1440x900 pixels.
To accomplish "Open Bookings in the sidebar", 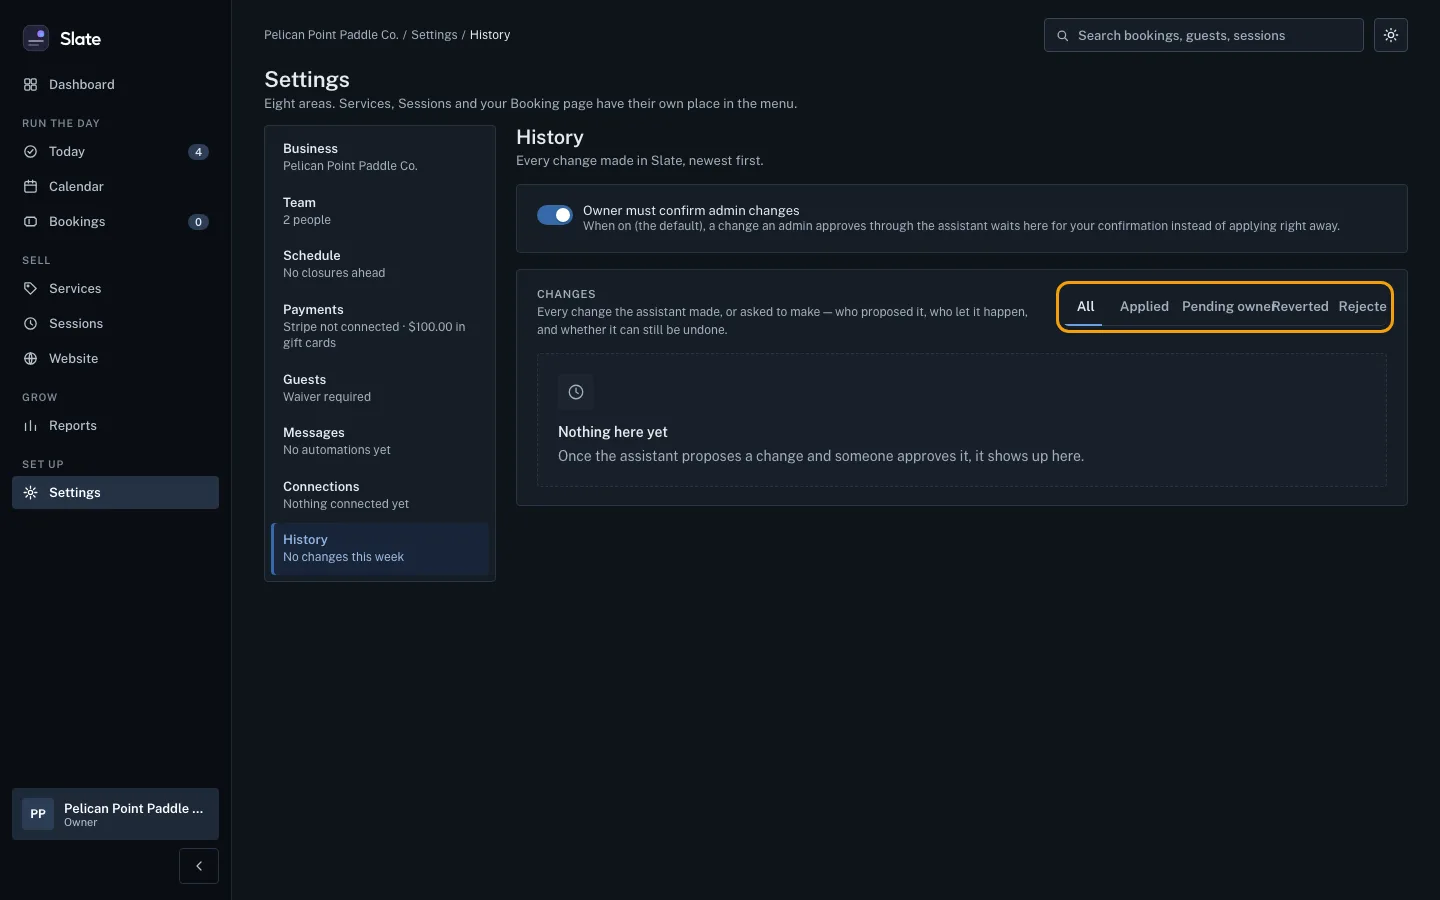I will coord(115,222).
